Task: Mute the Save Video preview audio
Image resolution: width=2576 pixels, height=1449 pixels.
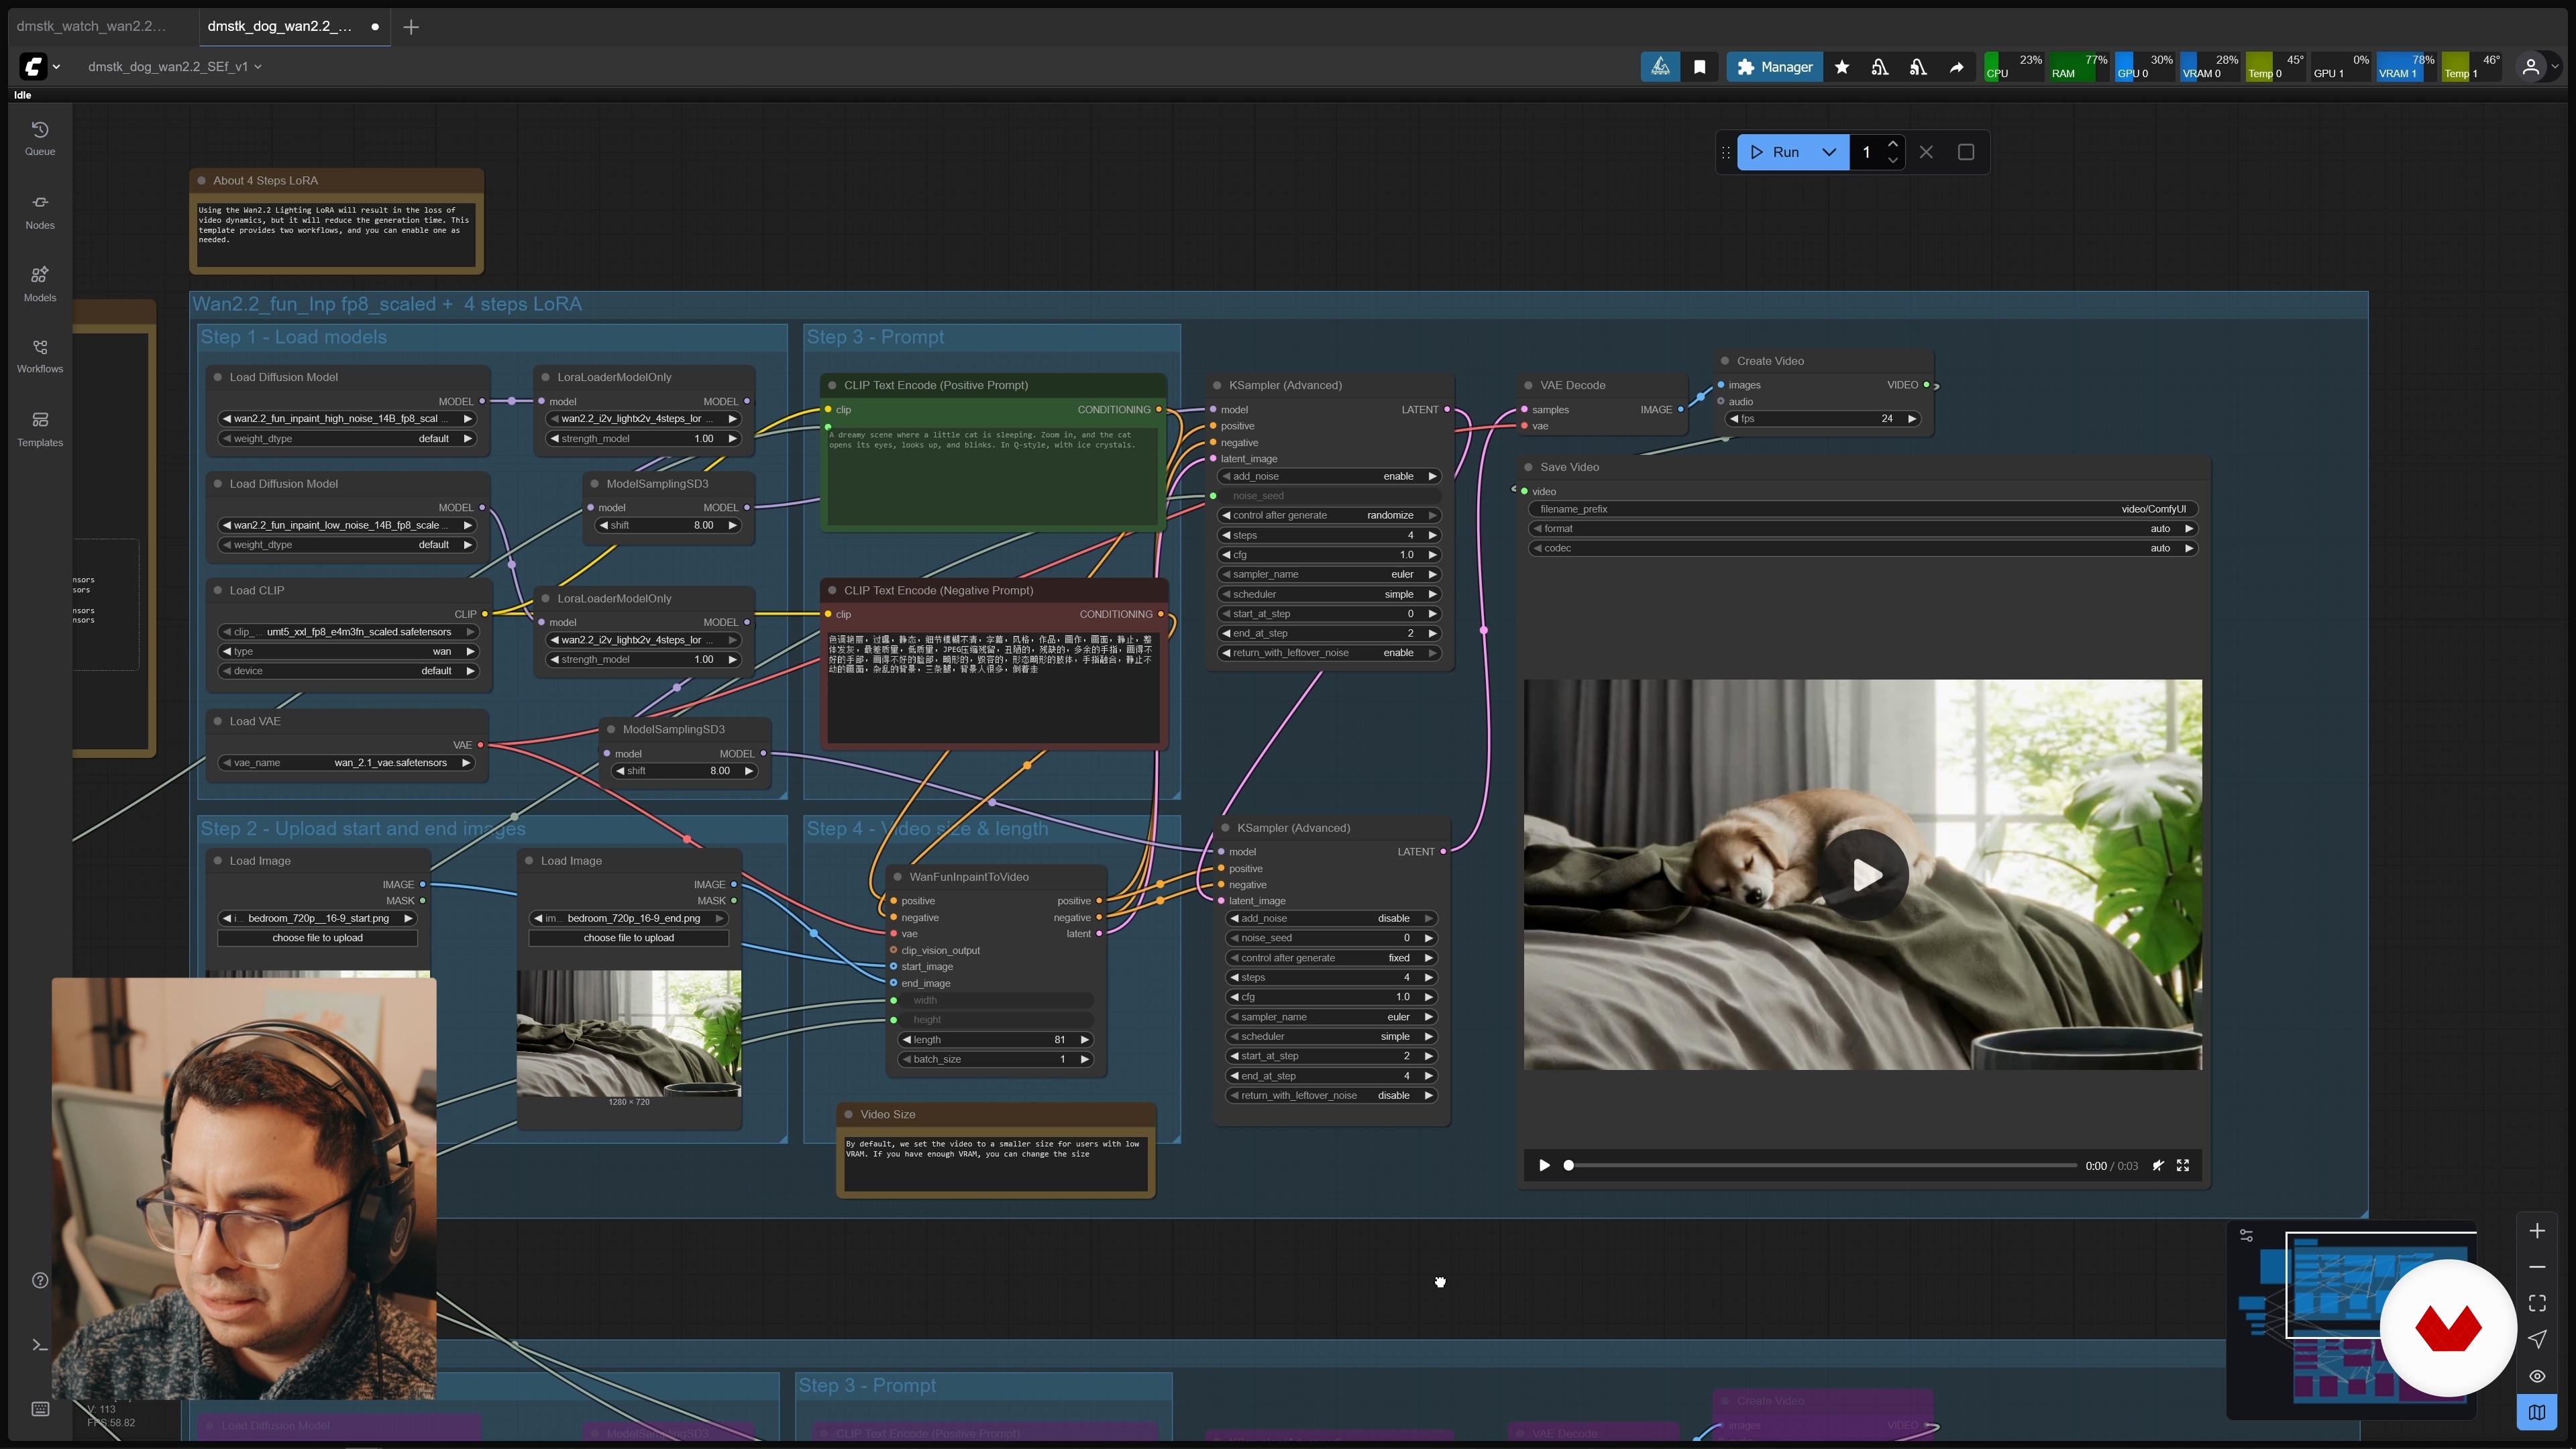Action: click(2158, 1166)
